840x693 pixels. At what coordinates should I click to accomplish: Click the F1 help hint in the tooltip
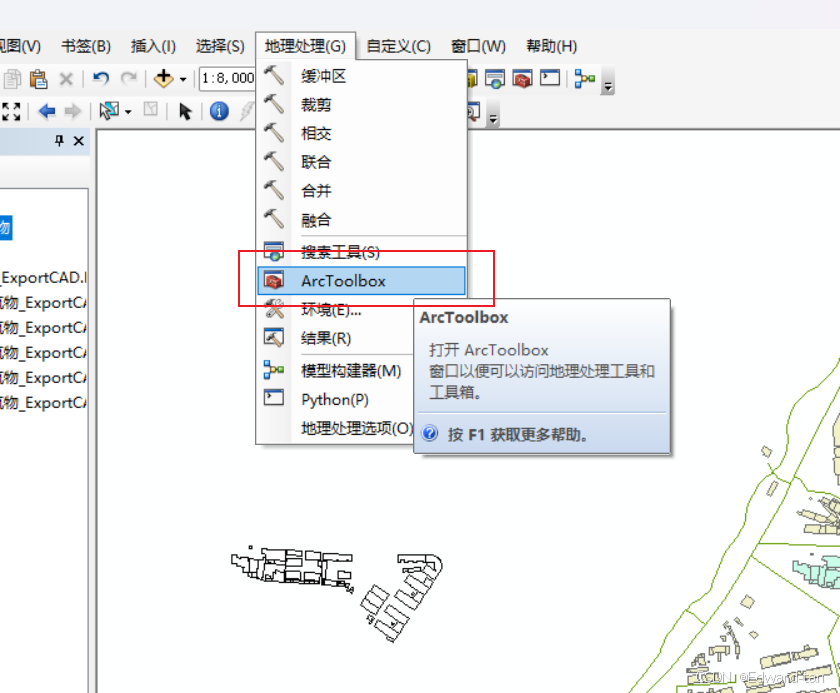(x=515, y=433)
